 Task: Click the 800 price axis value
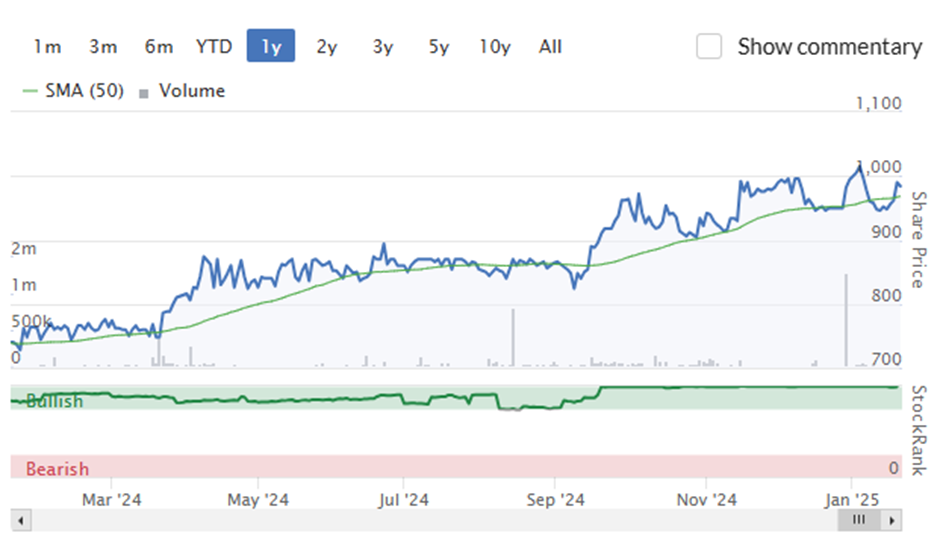886,295
